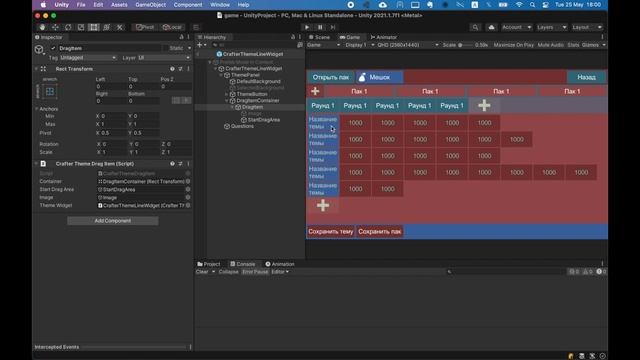Switch to the Project tab
The image size is (640, 360).
pos(209,264)
